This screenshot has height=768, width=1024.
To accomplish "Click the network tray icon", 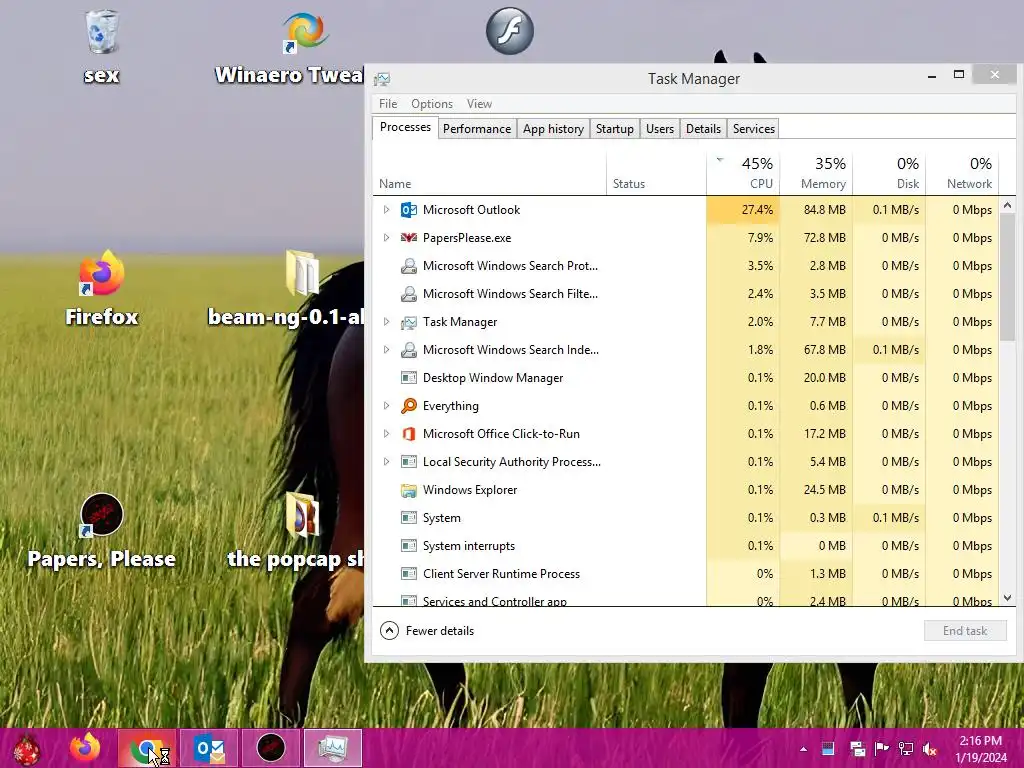I will coord(906,749).
